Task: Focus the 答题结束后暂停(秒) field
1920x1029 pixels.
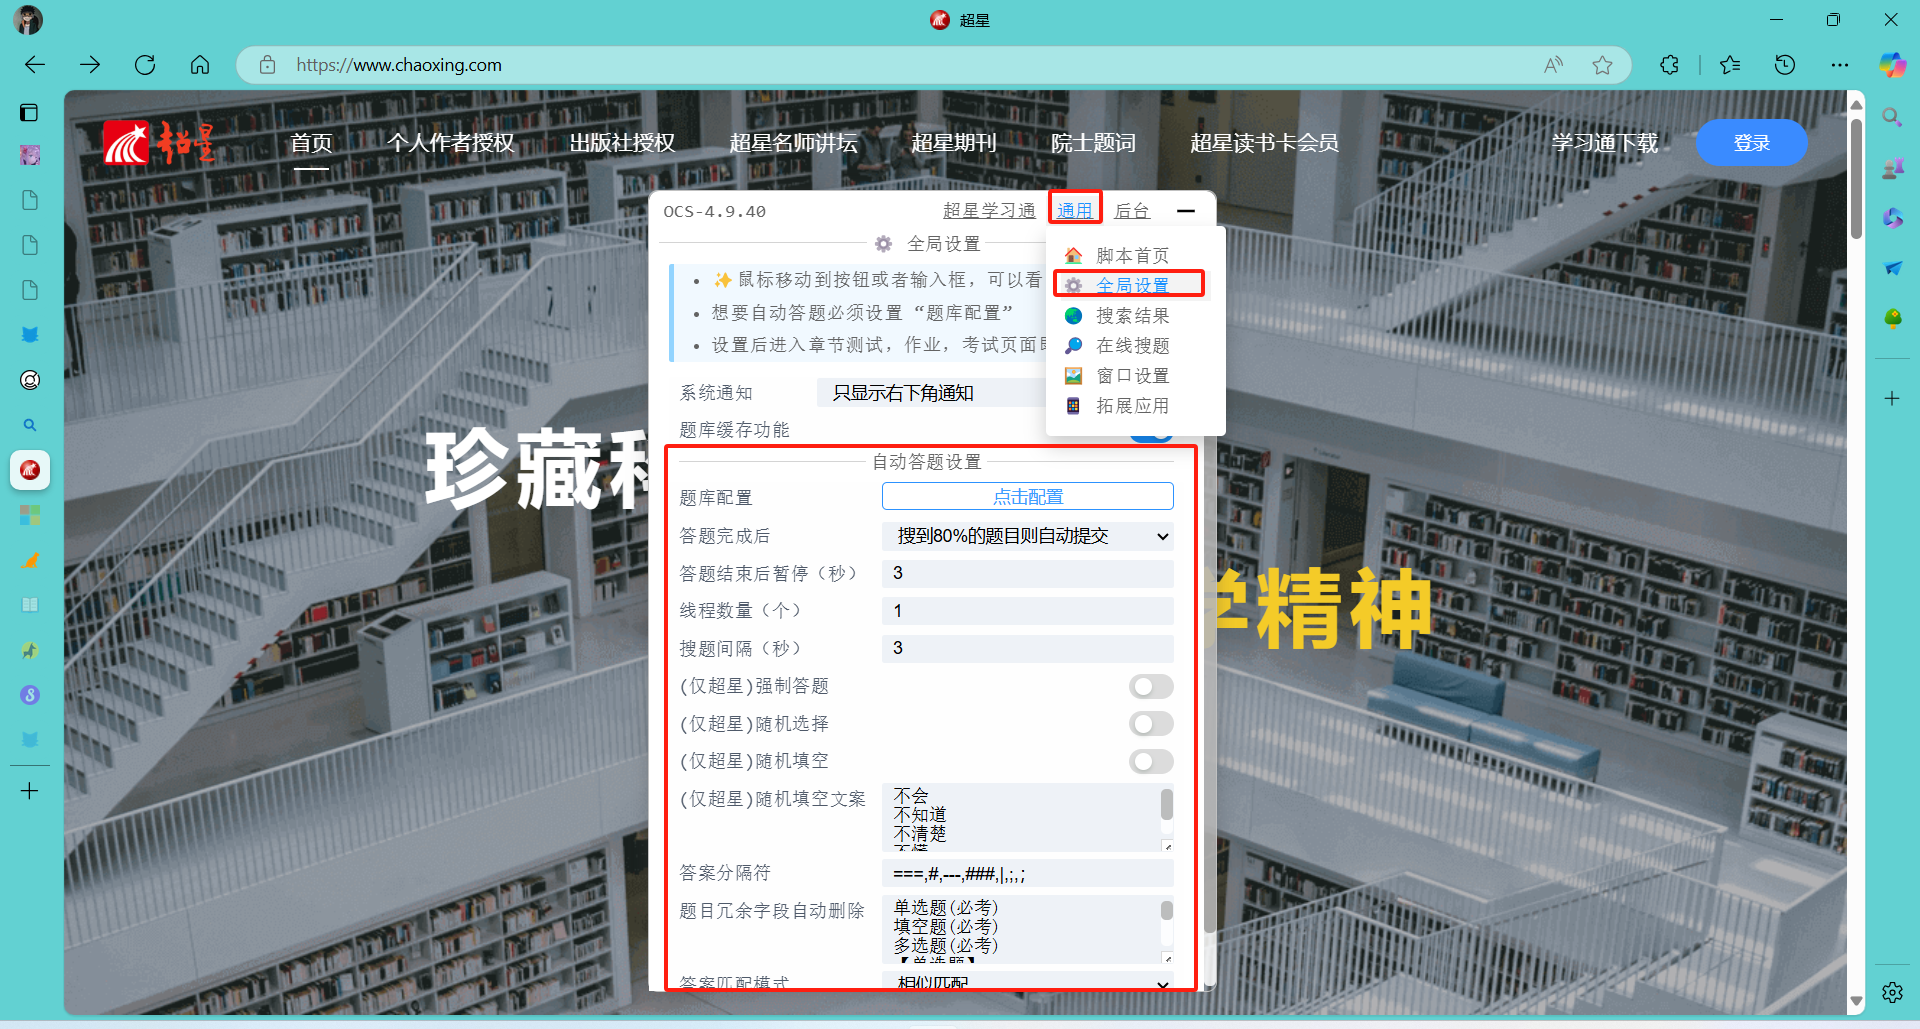Action: pyautogui.click(x=1028, y=573)
